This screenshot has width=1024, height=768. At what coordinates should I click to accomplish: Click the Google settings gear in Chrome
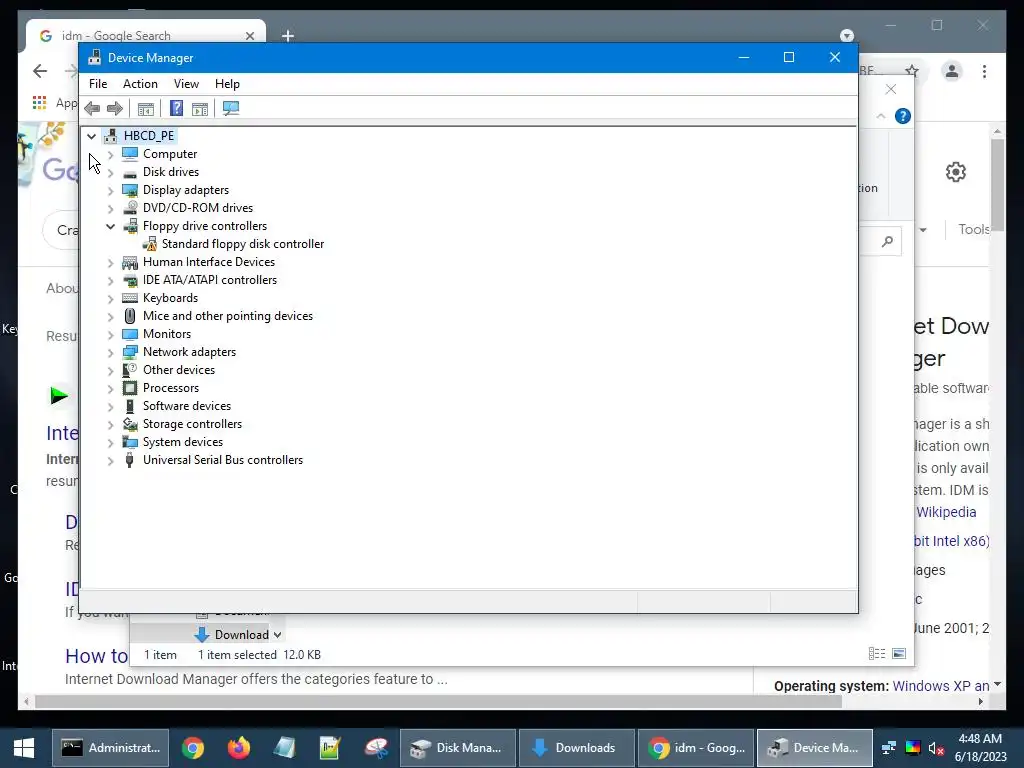click(x=955, y=172)
